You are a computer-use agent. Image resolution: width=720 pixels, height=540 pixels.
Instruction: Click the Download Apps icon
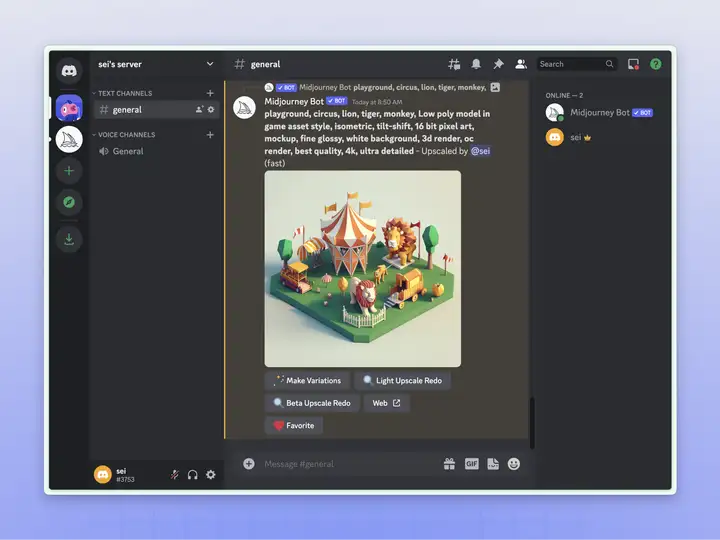(69, 239)
